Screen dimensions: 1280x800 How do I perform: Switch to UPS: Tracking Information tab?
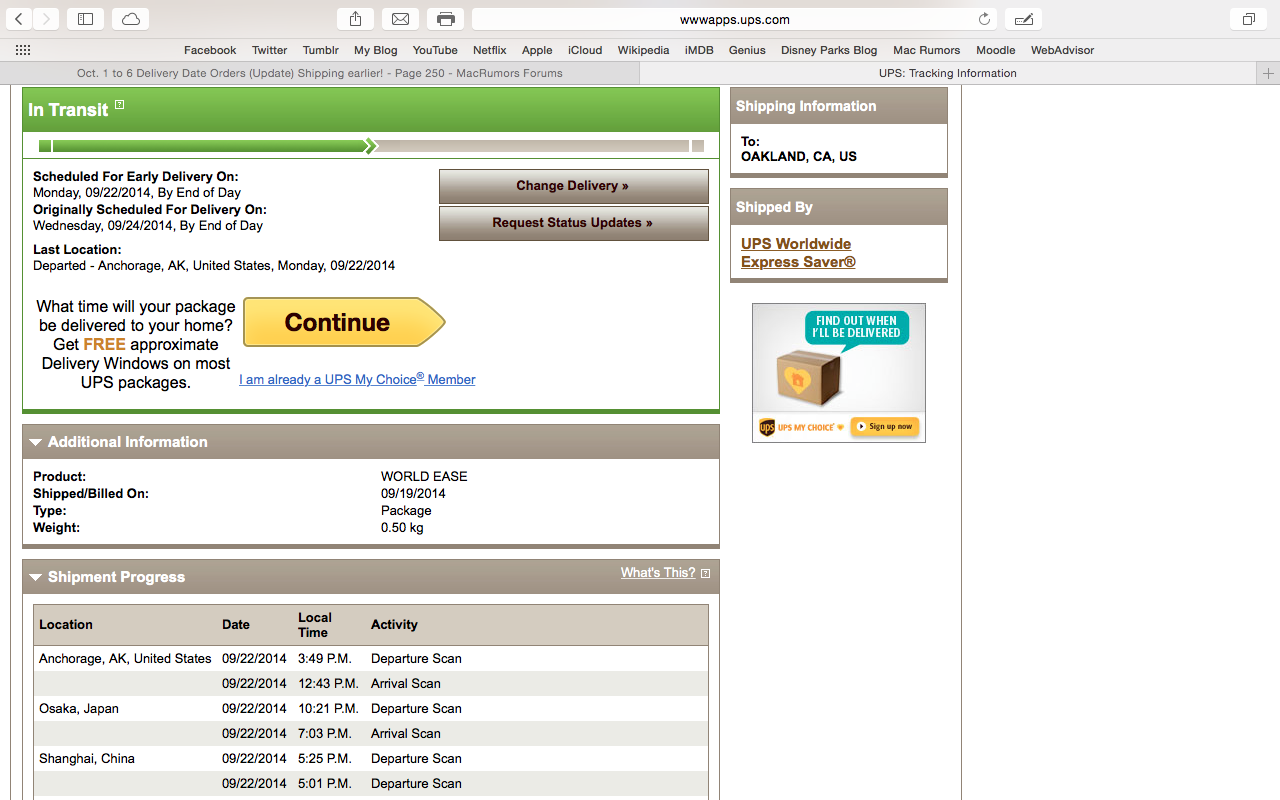pos(948,73)
